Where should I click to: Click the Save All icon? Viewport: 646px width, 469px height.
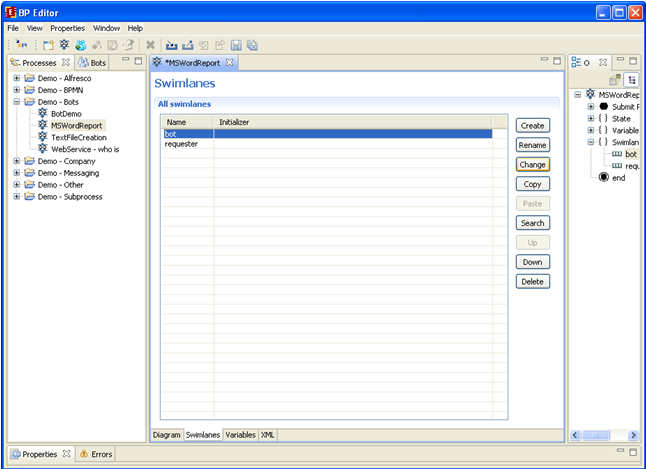(x=252, y=45)
